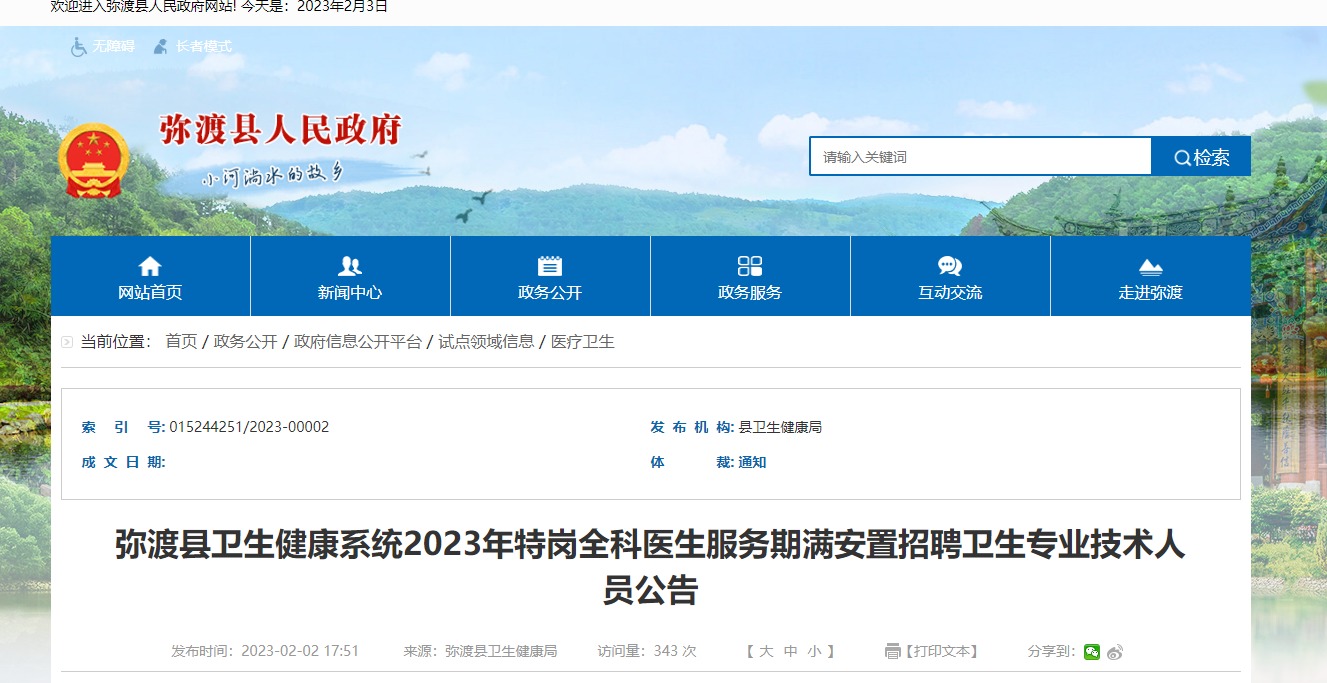Viewport: 1327px width, 683px height.
Task: Click index number 015244251/2023-00002
Action: [x=249, y=427]
